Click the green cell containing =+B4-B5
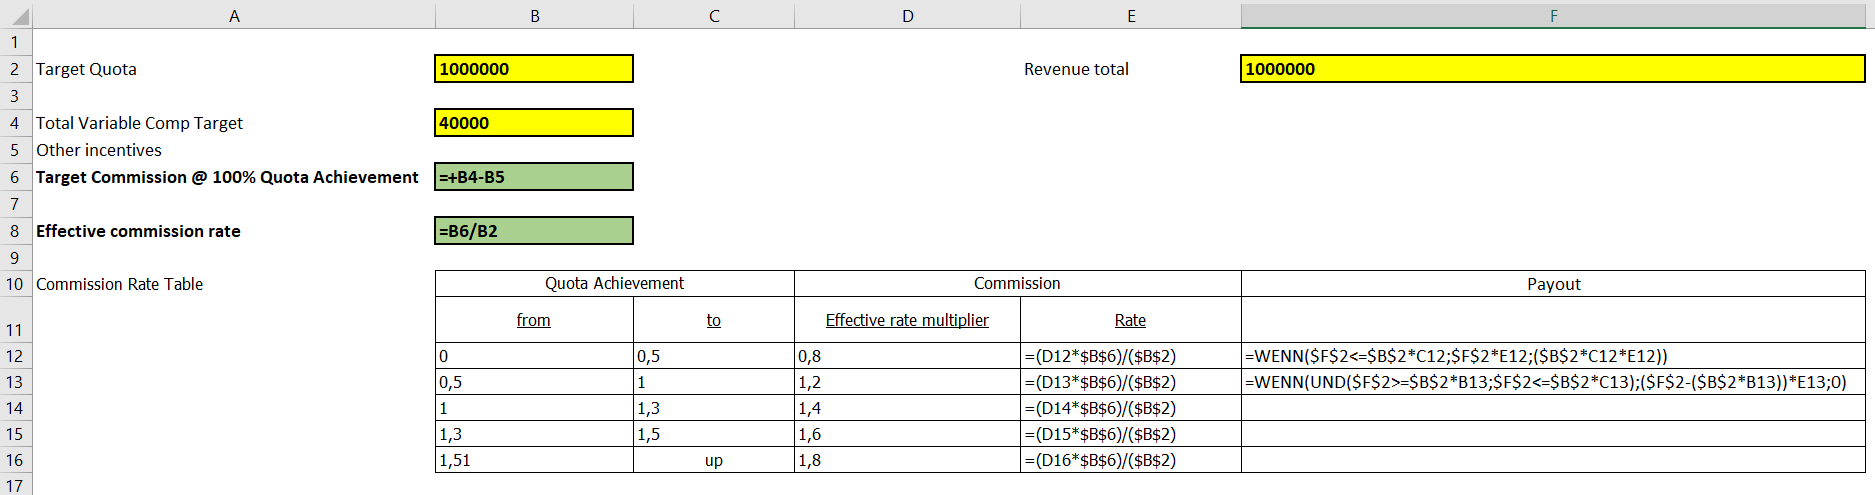This screenshot has height=495, width=1875. coord(534,177)
